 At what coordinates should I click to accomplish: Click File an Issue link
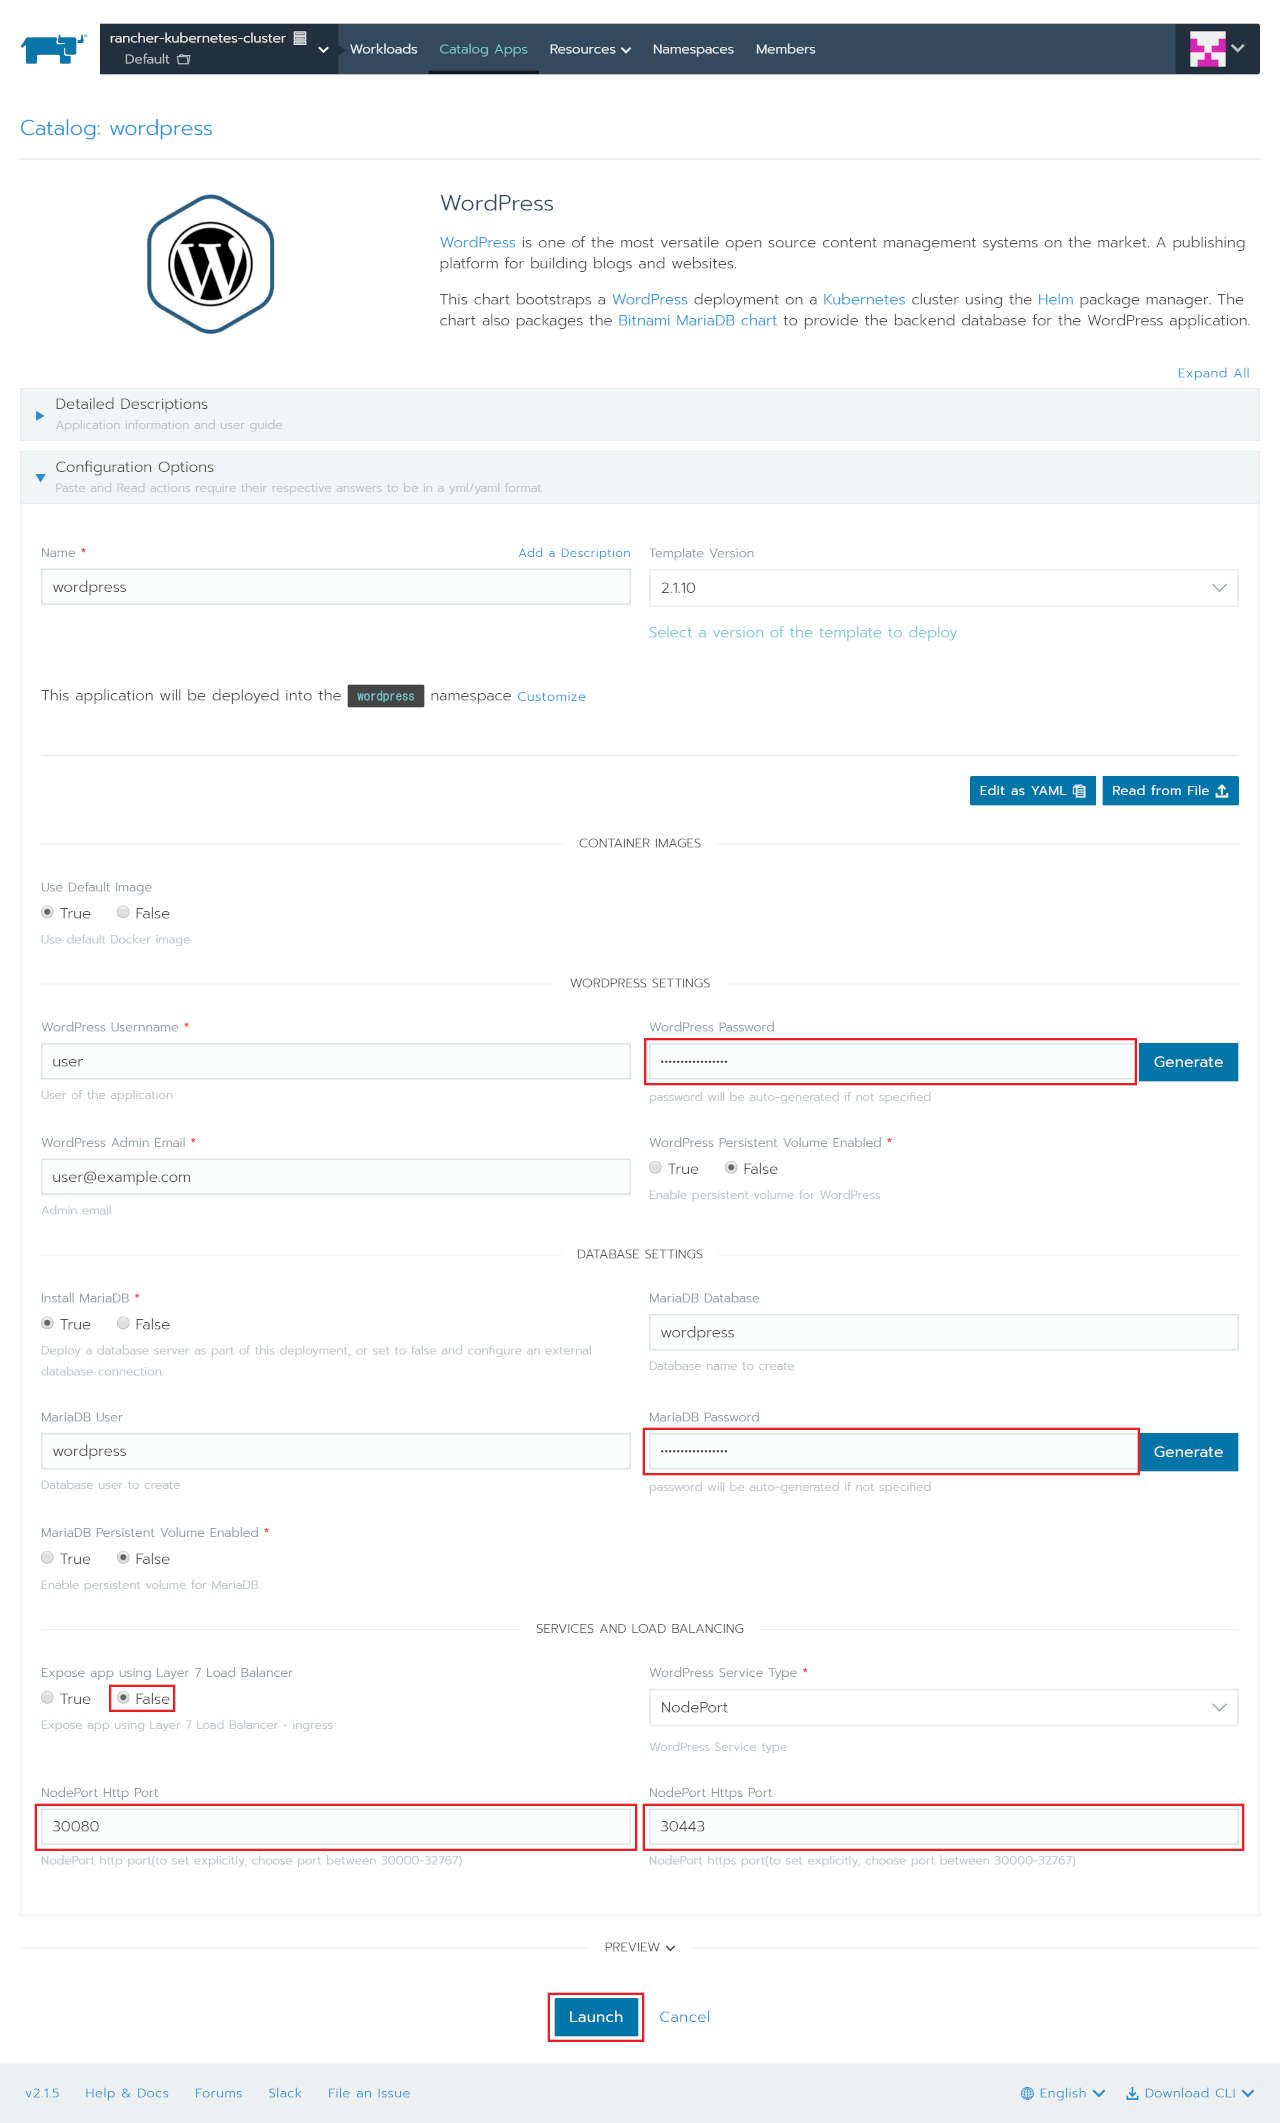tap(369, 2093)
